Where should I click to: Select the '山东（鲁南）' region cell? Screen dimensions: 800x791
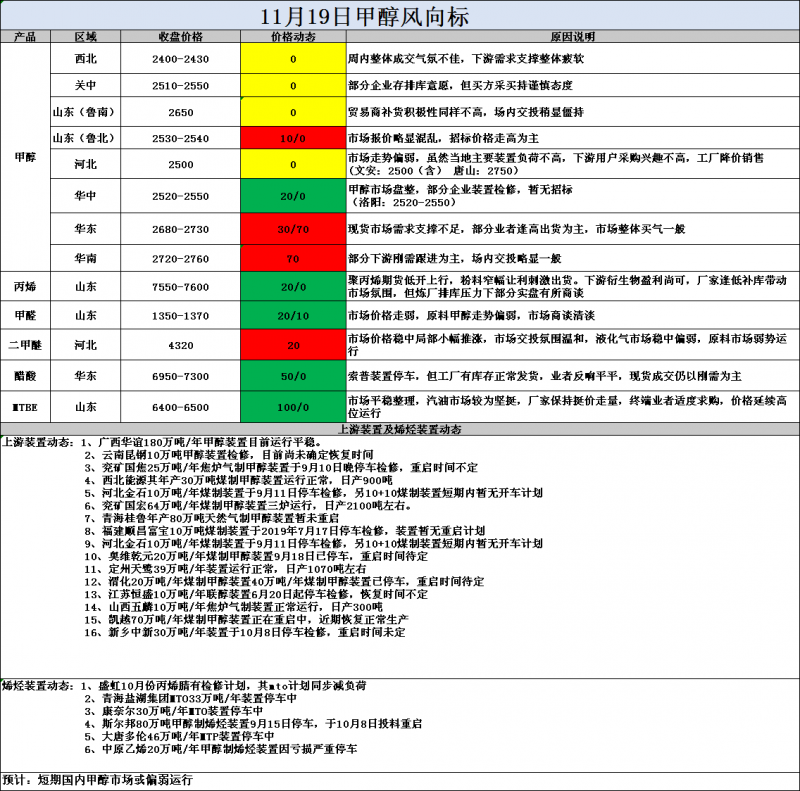86,112
